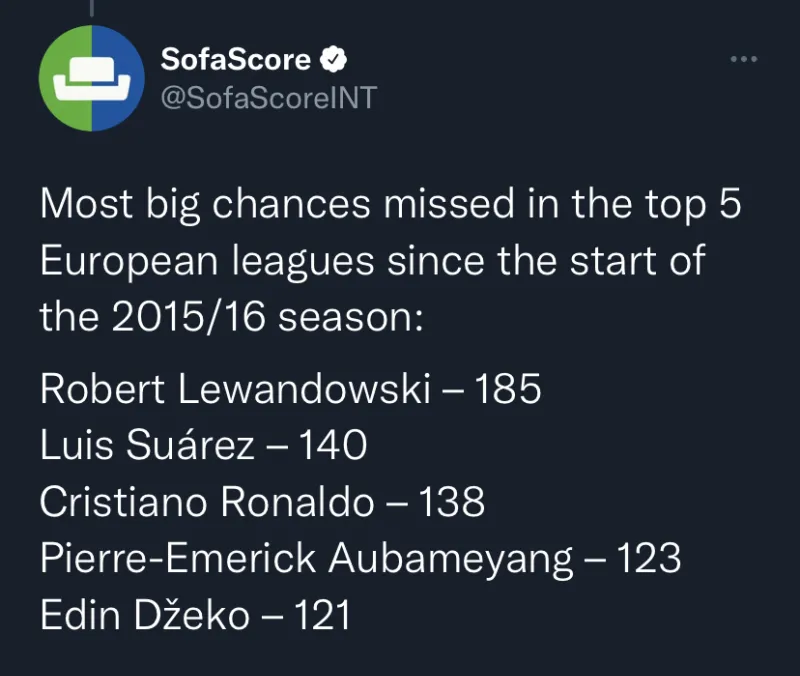The height and width of the screenshot is (676, 800).
Task: Click the number 140 beside Suárez
Action: point(333,445)
